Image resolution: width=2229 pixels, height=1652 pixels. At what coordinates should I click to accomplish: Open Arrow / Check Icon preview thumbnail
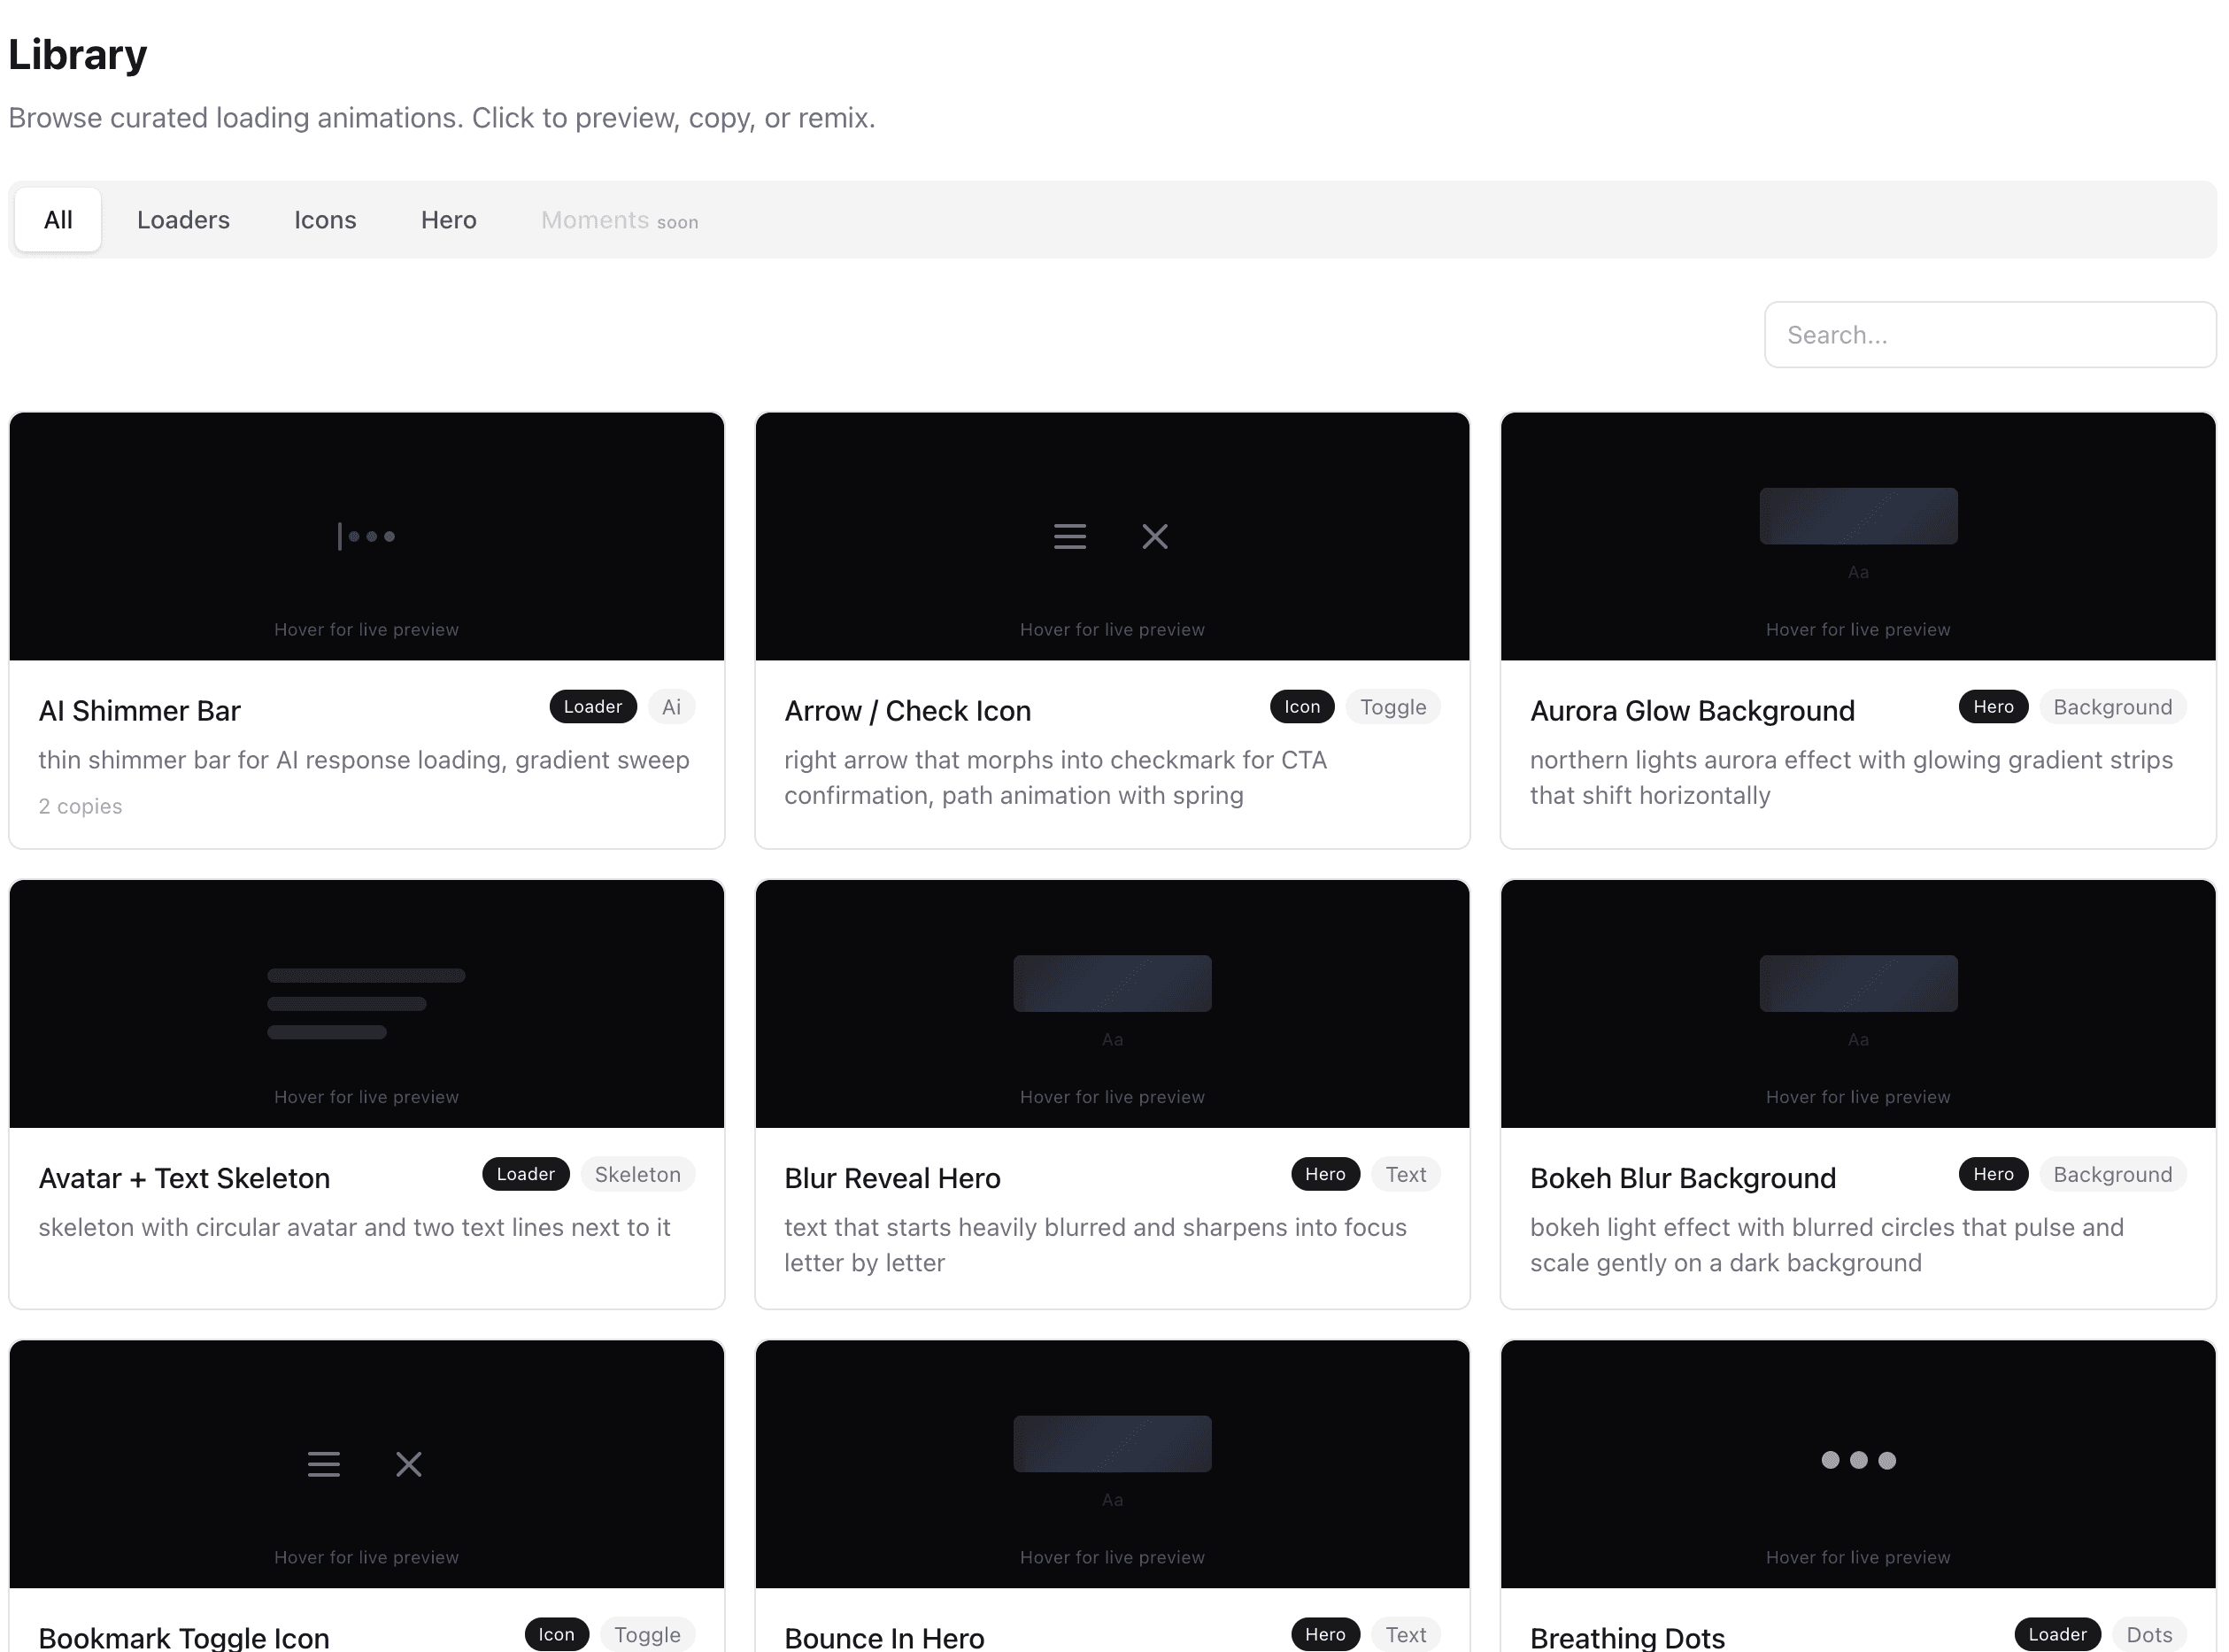click(1112, 536)
